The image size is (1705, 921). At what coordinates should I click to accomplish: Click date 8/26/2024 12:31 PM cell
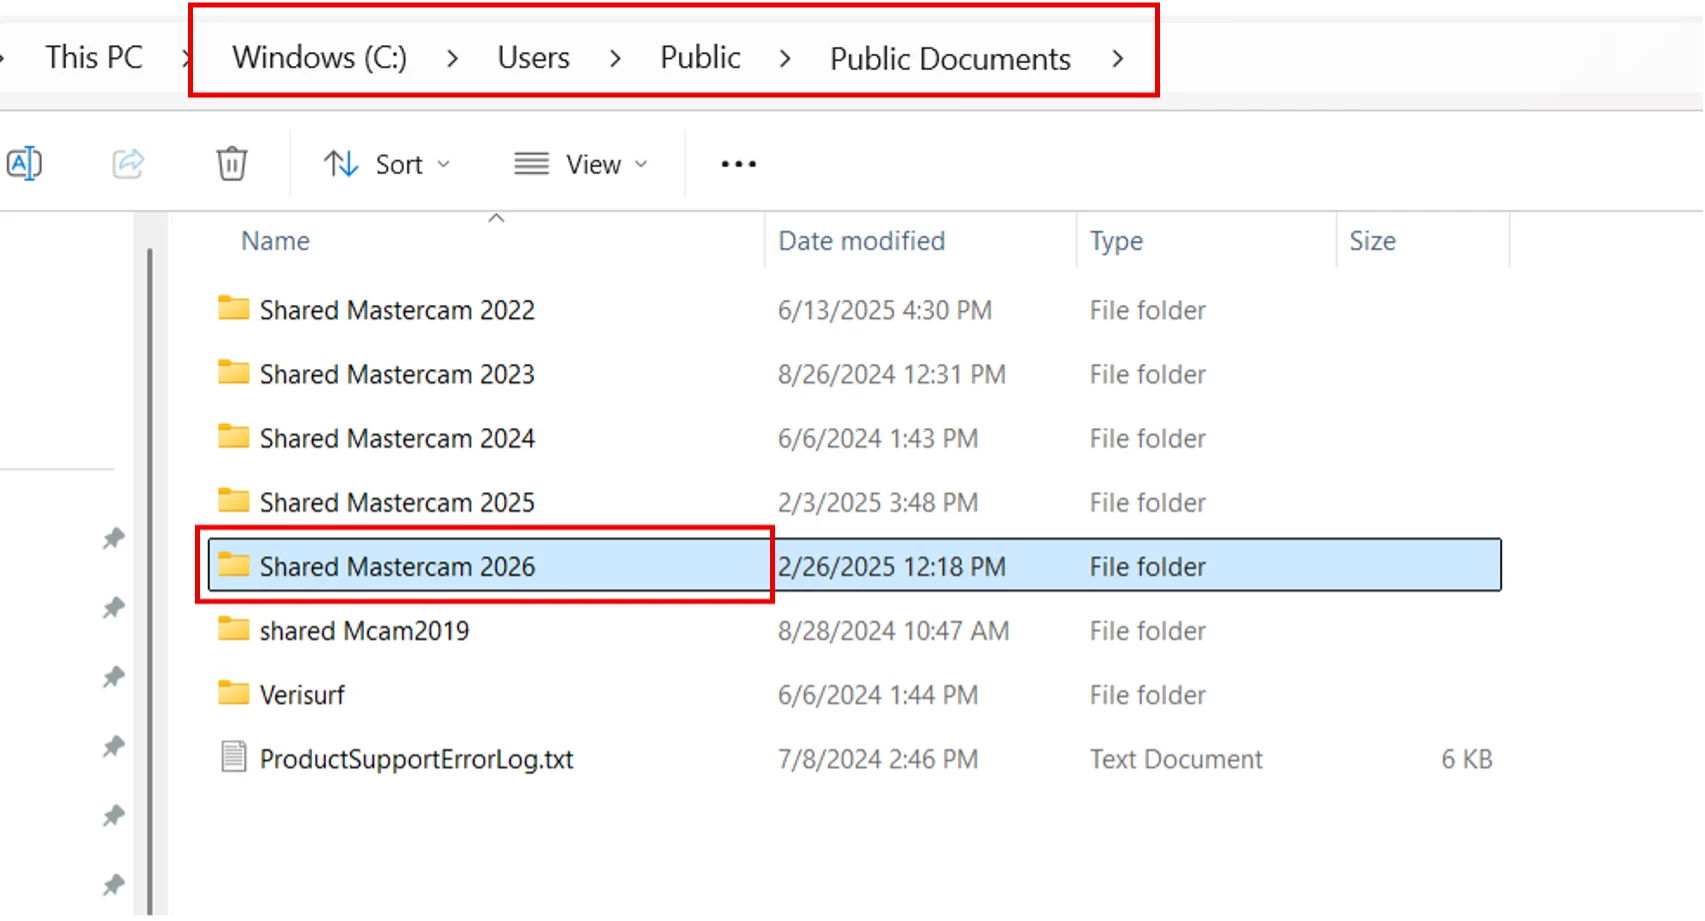click(892, 374)
